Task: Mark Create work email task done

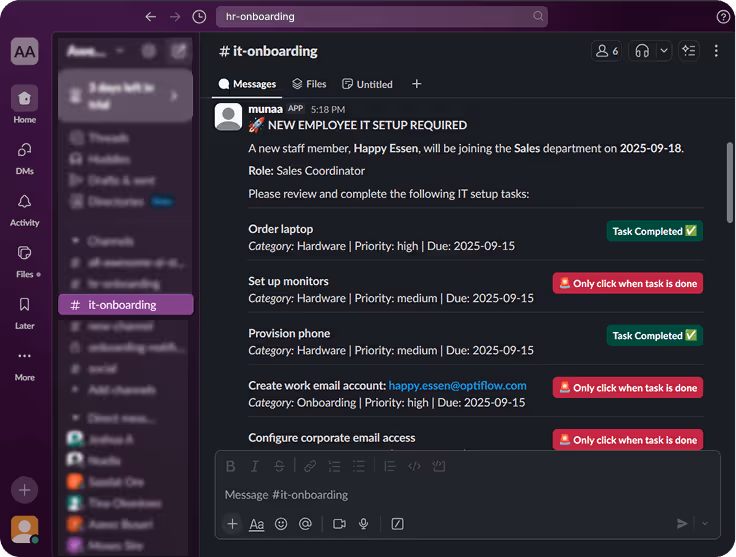Action: pos(628,388)
